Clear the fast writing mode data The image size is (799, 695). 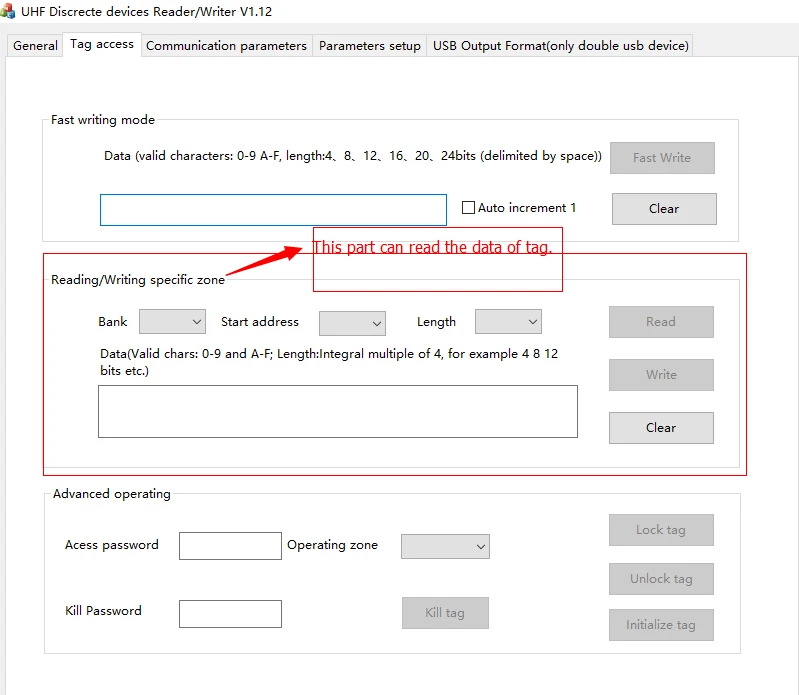tap(664, 209)
